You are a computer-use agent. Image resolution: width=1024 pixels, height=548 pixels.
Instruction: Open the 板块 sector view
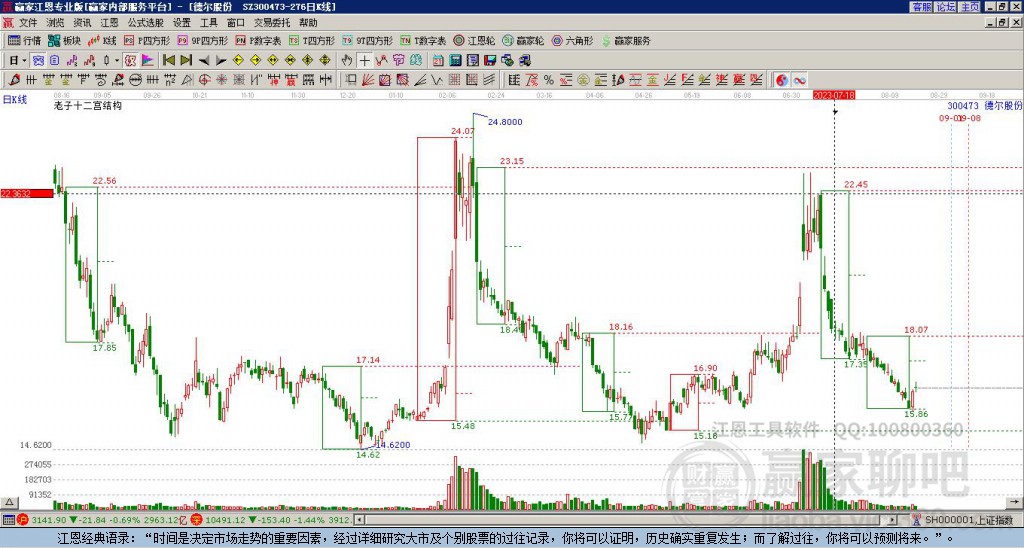[65, 40]
